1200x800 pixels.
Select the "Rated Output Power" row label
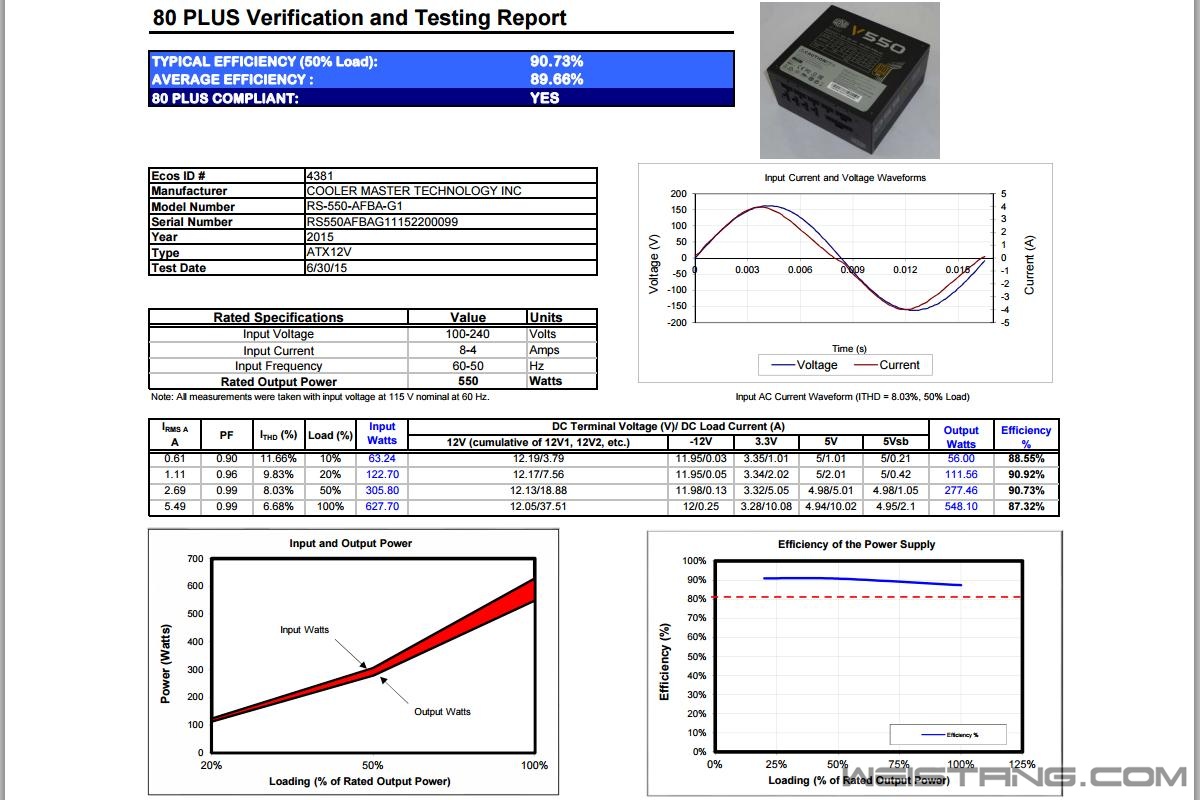coord(279,382)
